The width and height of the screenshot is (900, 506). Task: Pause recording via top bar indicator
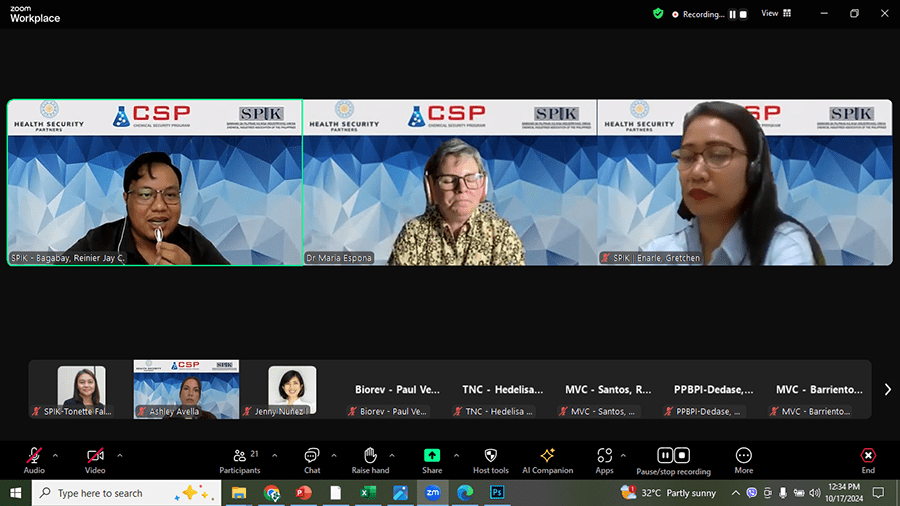[732, 14]
